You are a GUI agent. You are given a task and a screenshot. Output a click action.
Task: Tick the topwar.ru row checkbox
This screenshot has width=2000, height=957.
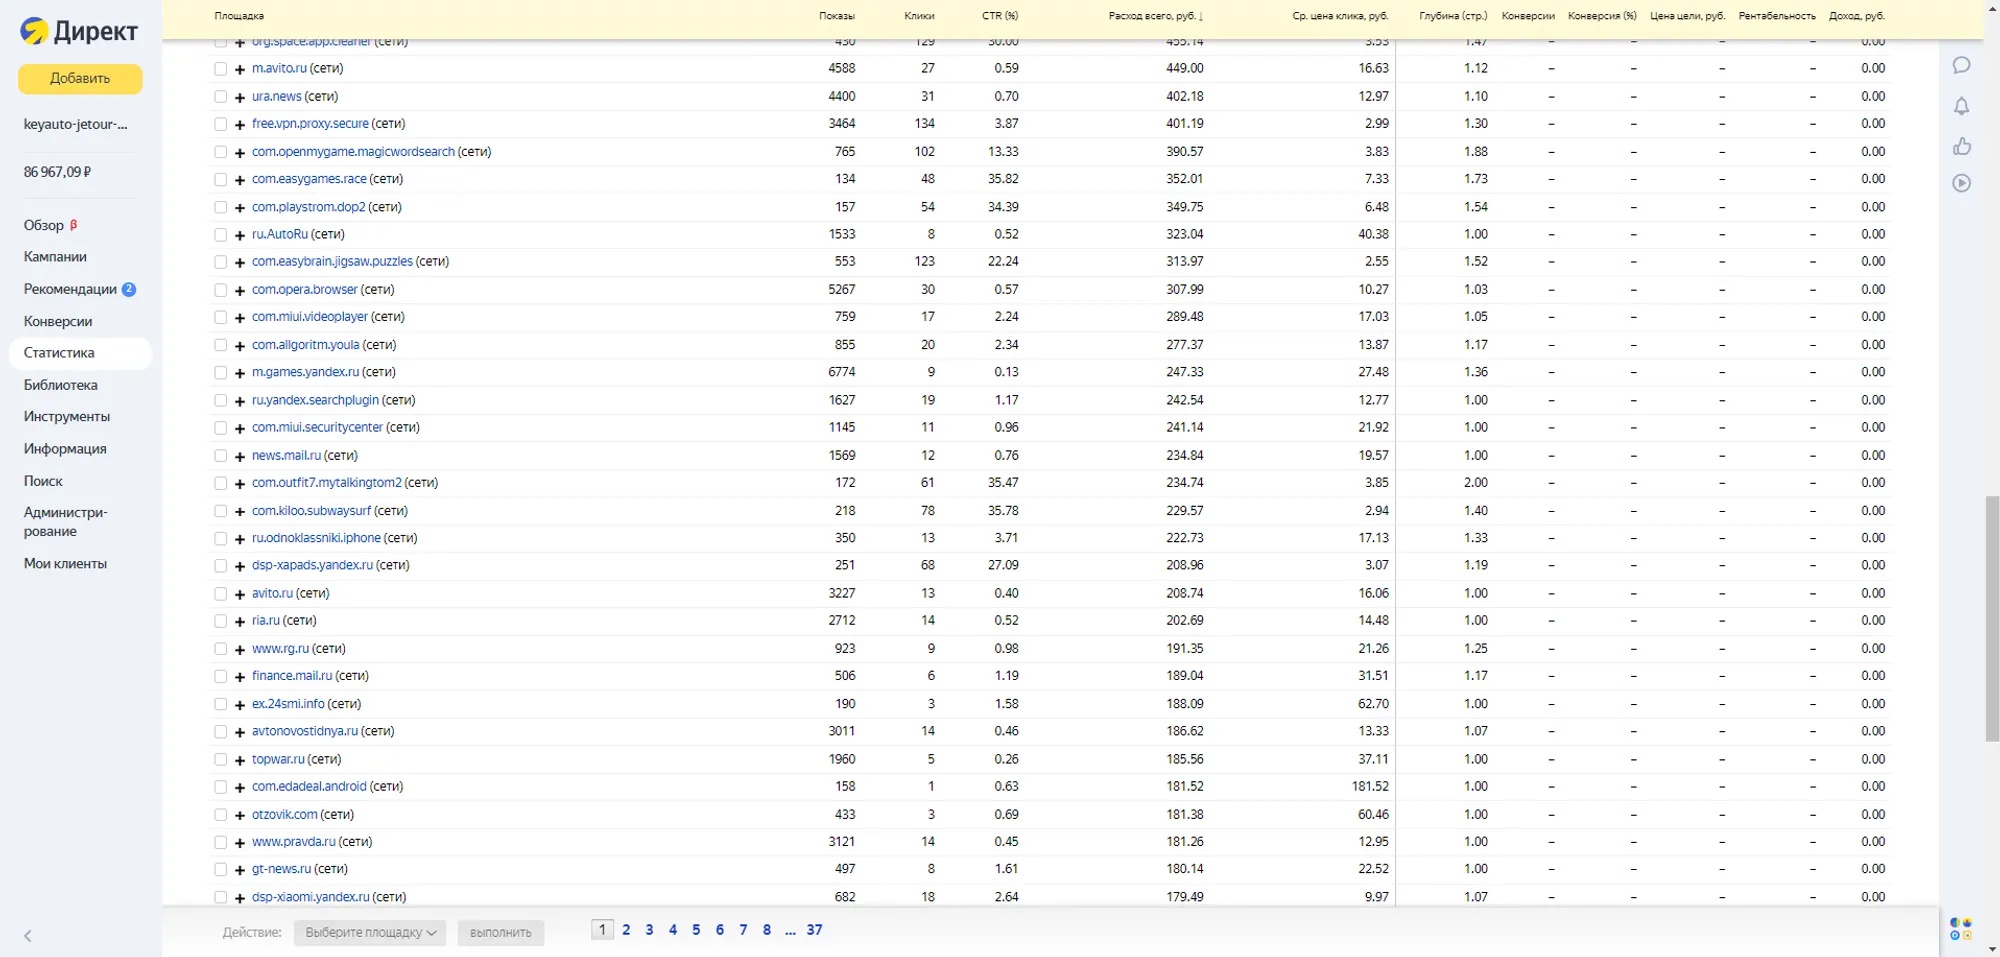[221, 760]
